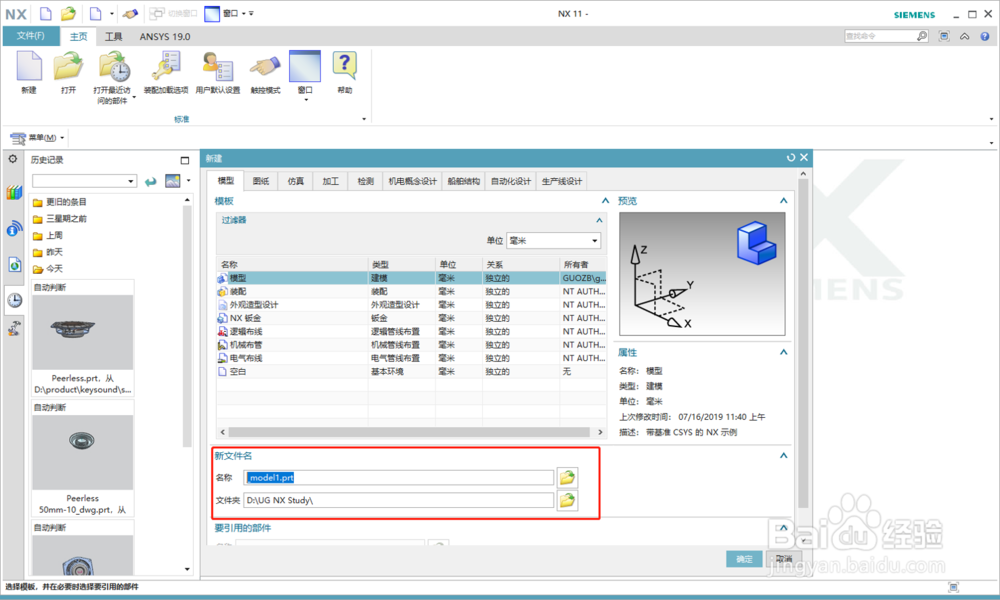Click the fullscreen icon in top right ribbon

coord(944,36)
